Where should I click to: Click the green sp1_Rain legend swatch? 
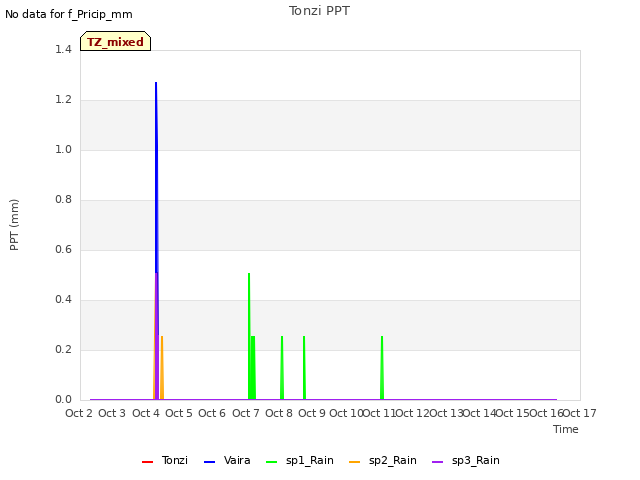271,462
